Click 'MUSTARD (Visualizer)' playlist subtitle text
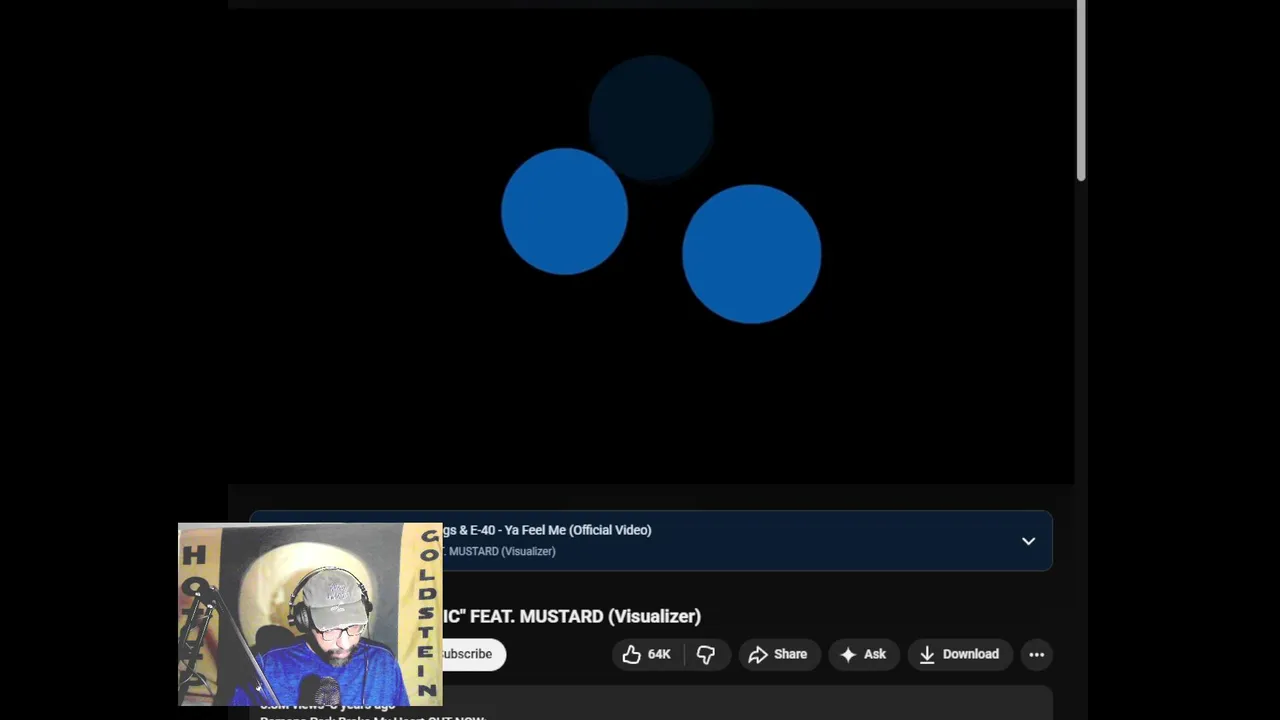This screenshot has width=1280, height=720. pyautogui.click(x=502, y=551)
